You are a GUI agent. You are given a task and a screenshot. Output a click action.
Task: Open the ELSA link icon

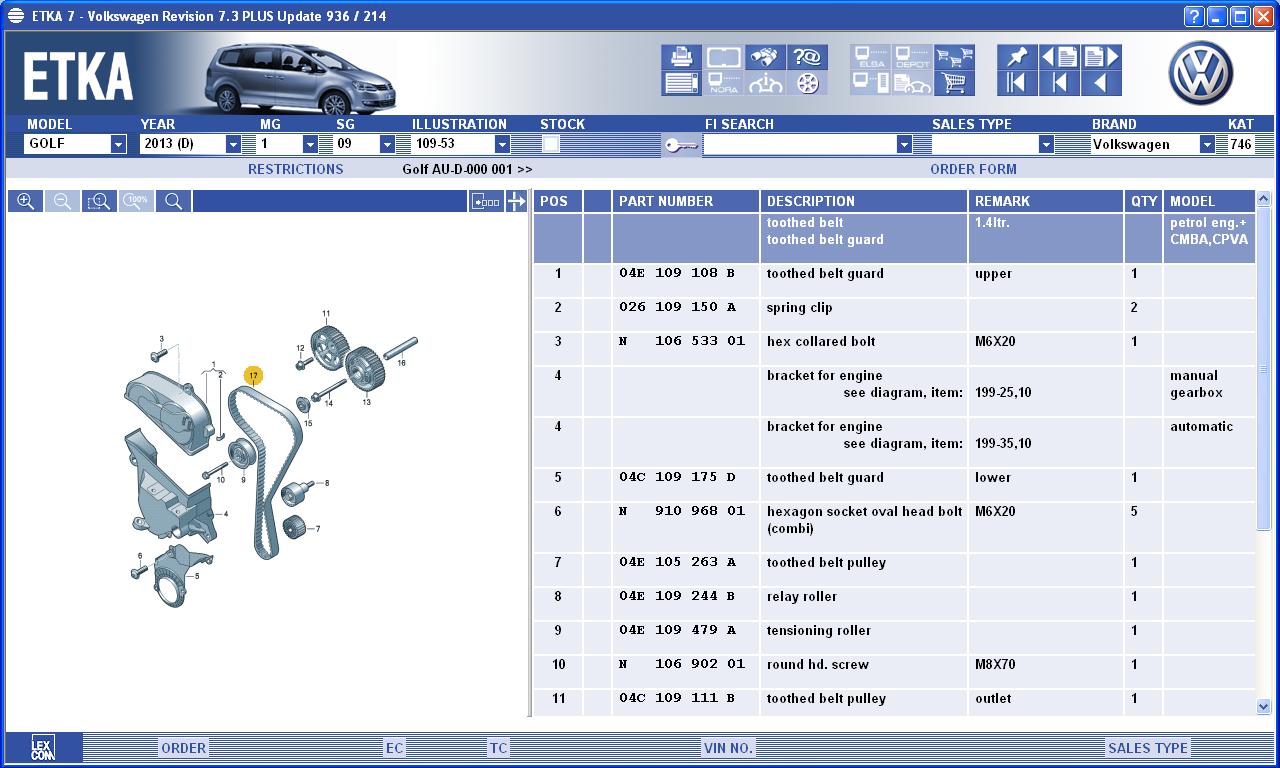click(x=871, y=56)
